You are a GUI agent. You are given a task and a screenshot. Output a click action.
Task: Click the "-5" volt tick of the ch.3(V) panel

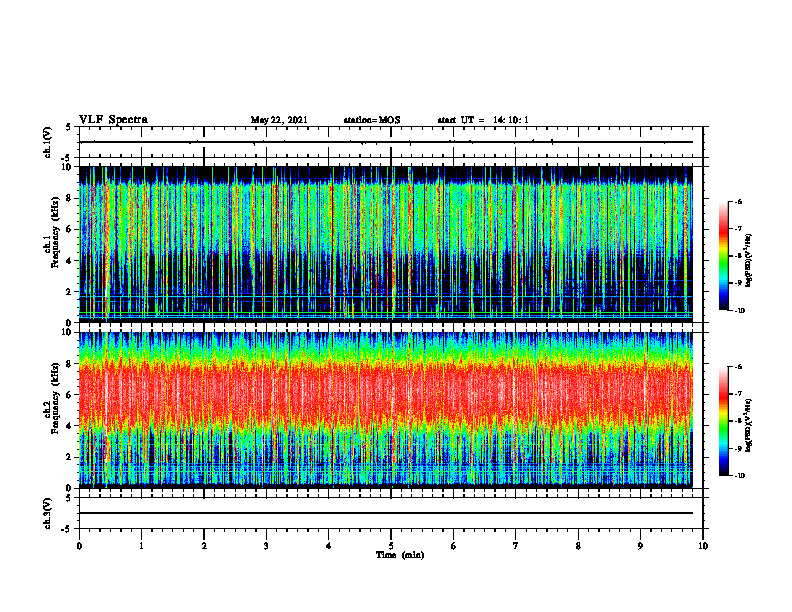67,529
